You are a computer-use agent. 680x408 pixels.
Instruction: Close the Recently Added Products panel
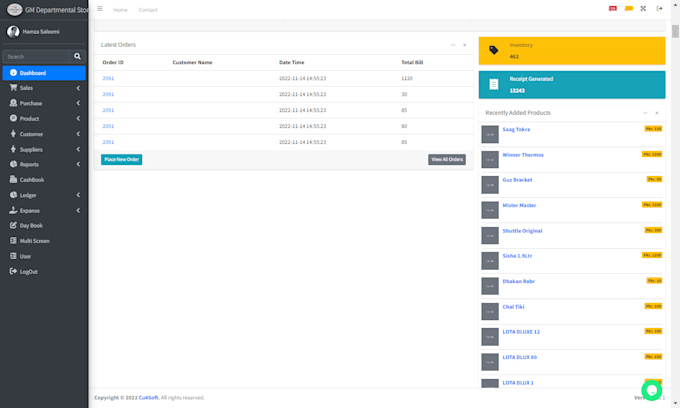tap(657, 113)
